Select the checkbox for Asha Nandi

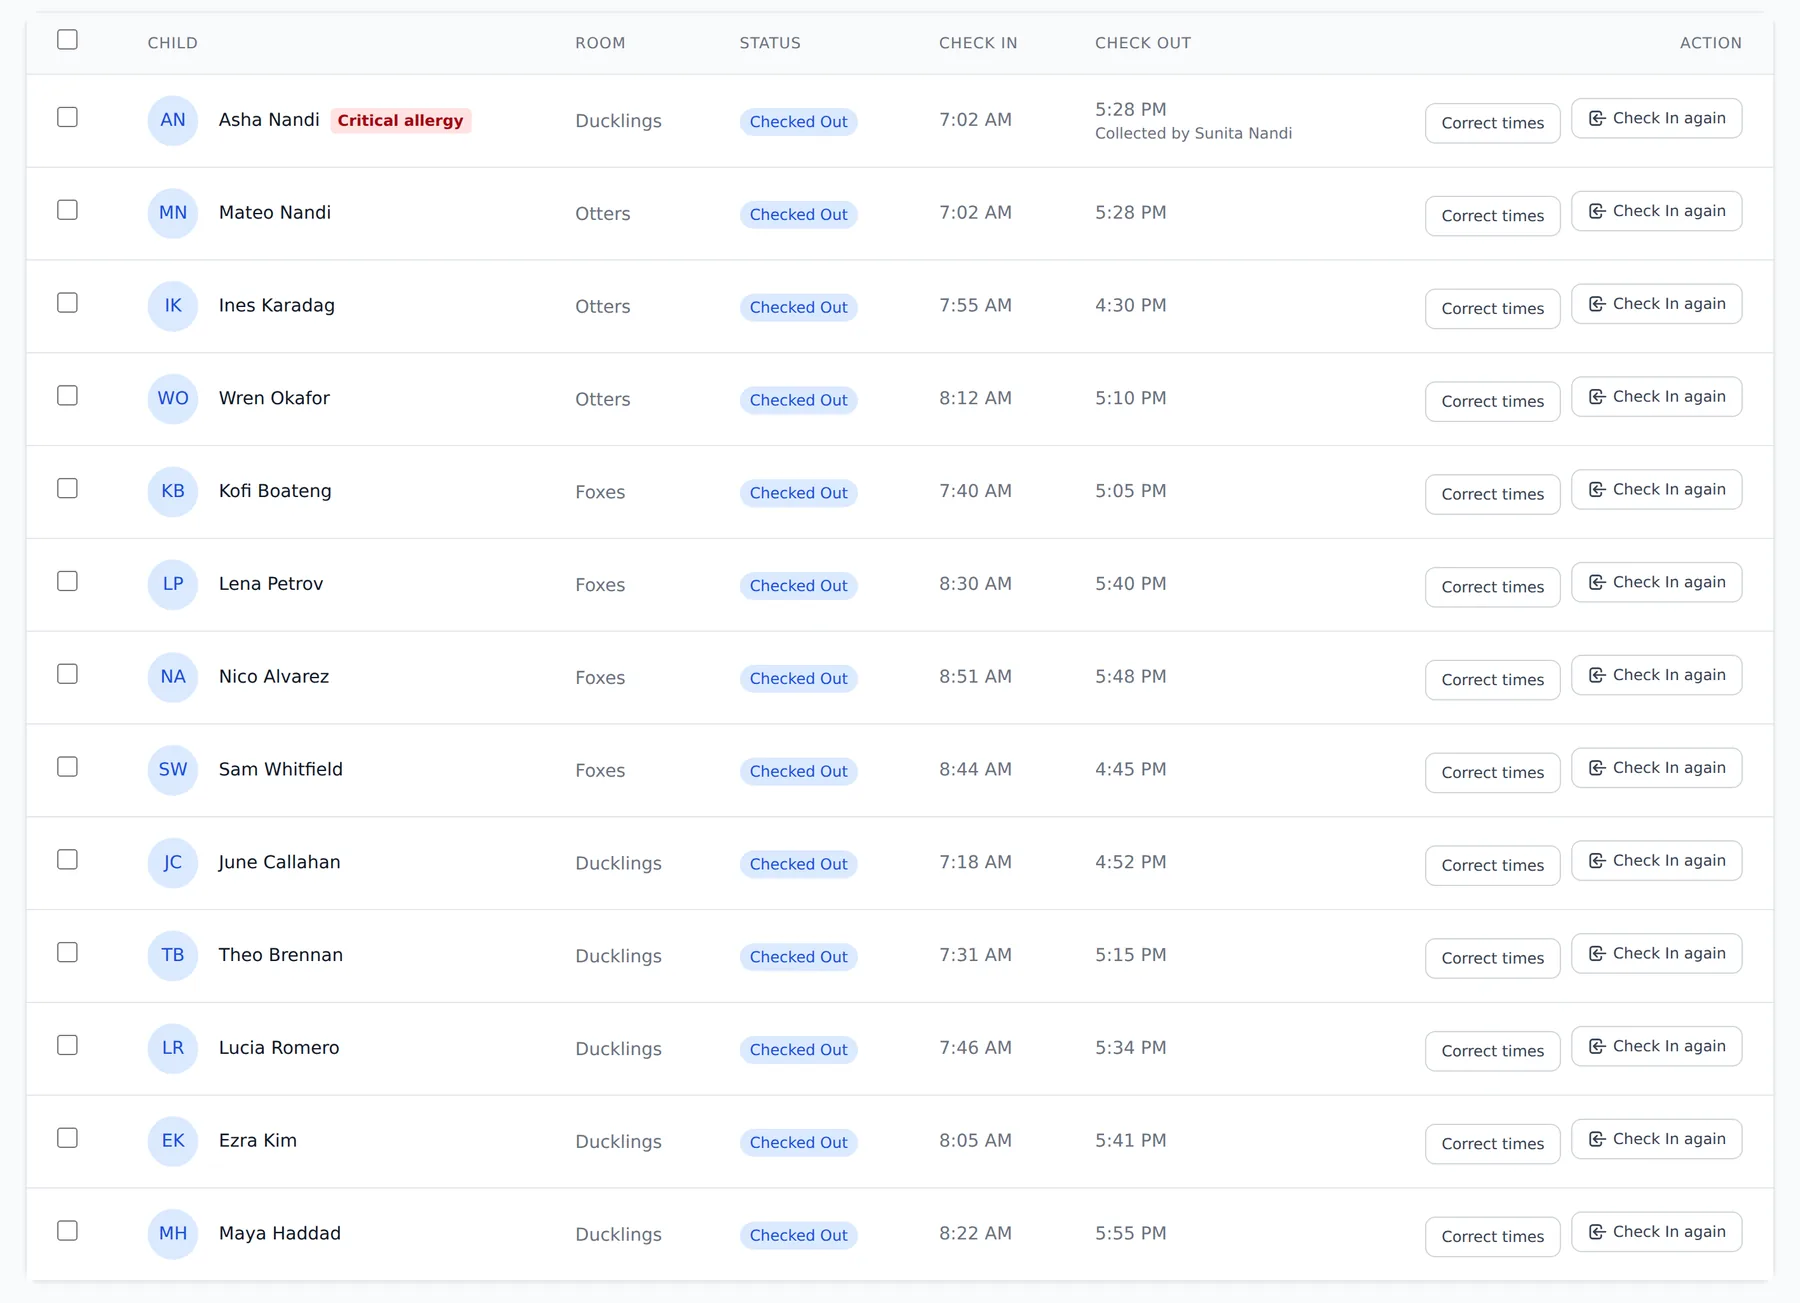[67, 117]
